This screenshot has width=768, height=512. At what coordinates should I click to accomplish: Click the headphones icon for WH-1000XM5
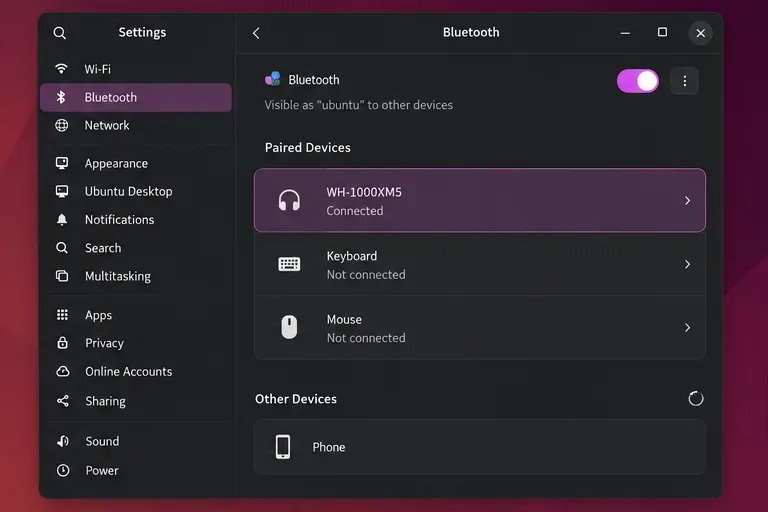(x=289, y=200)
